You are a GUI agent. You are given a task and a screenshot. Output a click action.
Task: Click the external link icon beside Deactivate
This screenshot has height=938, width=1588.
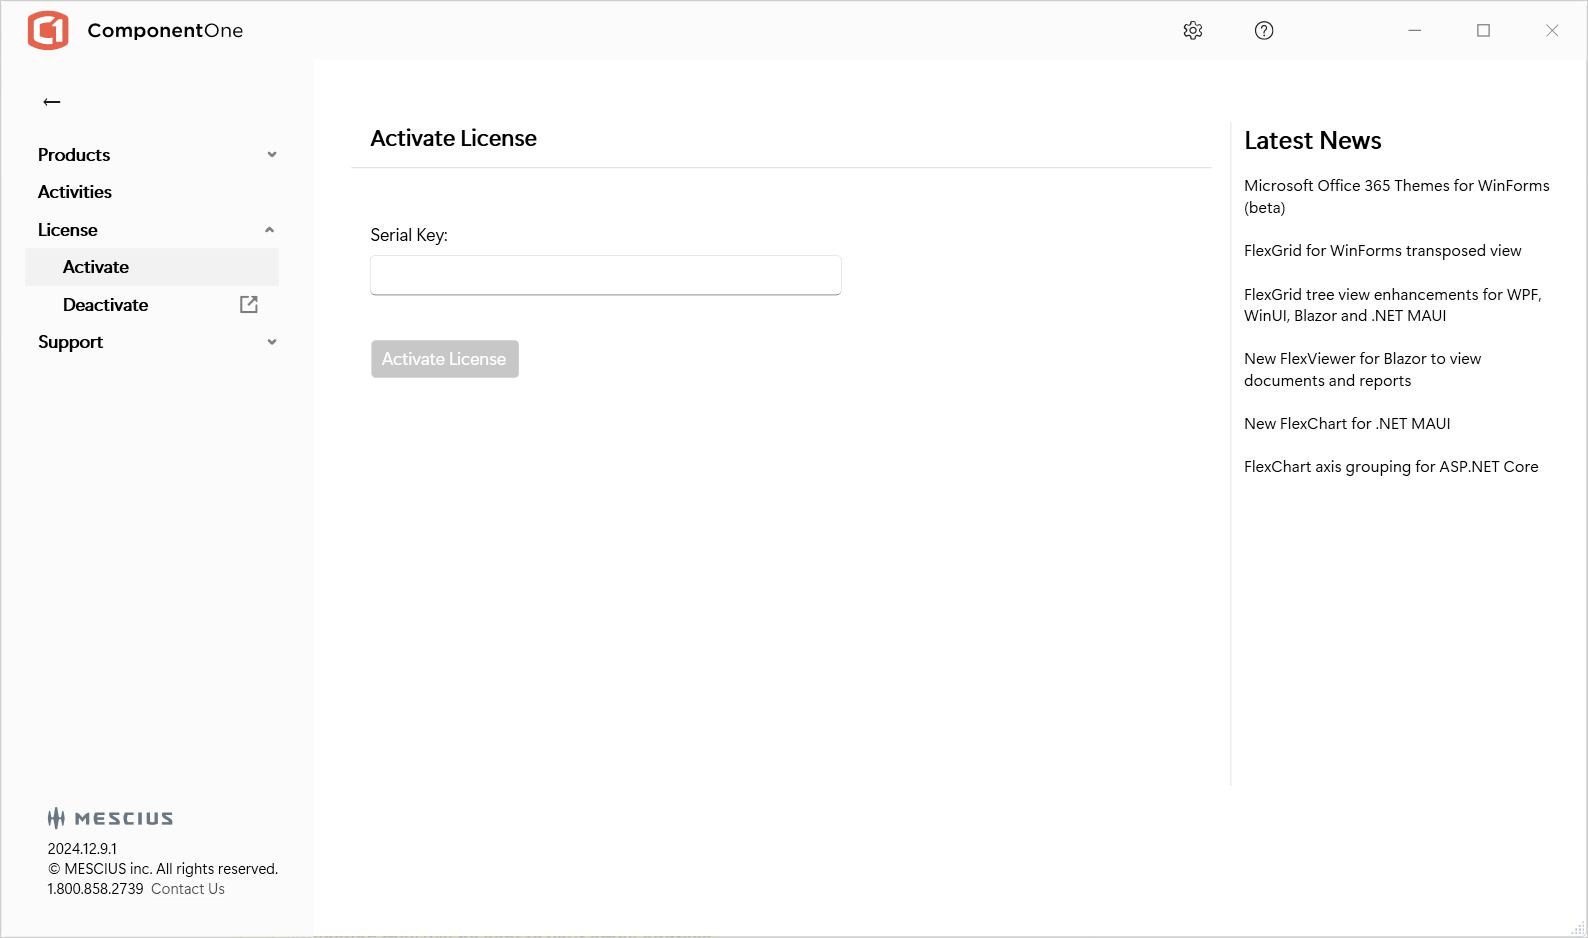click(x=249, y=305)
